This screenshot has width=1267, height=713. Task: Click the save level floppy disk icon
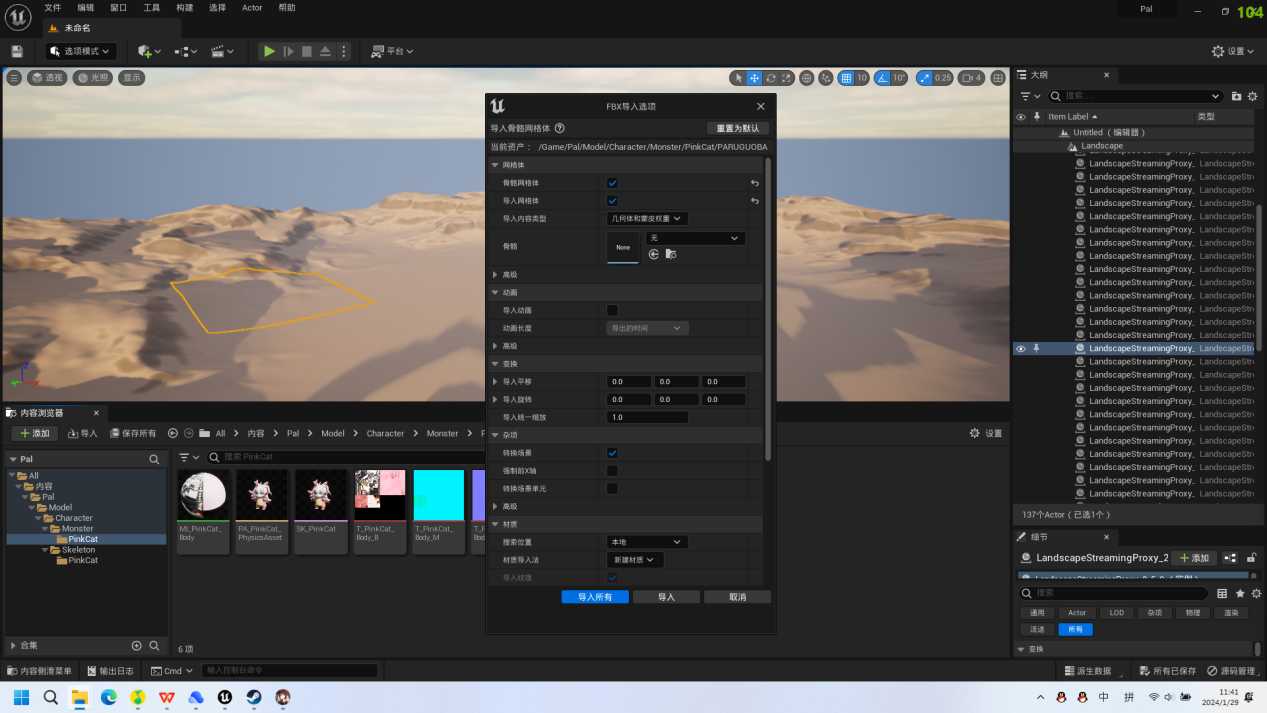point(17,51)
